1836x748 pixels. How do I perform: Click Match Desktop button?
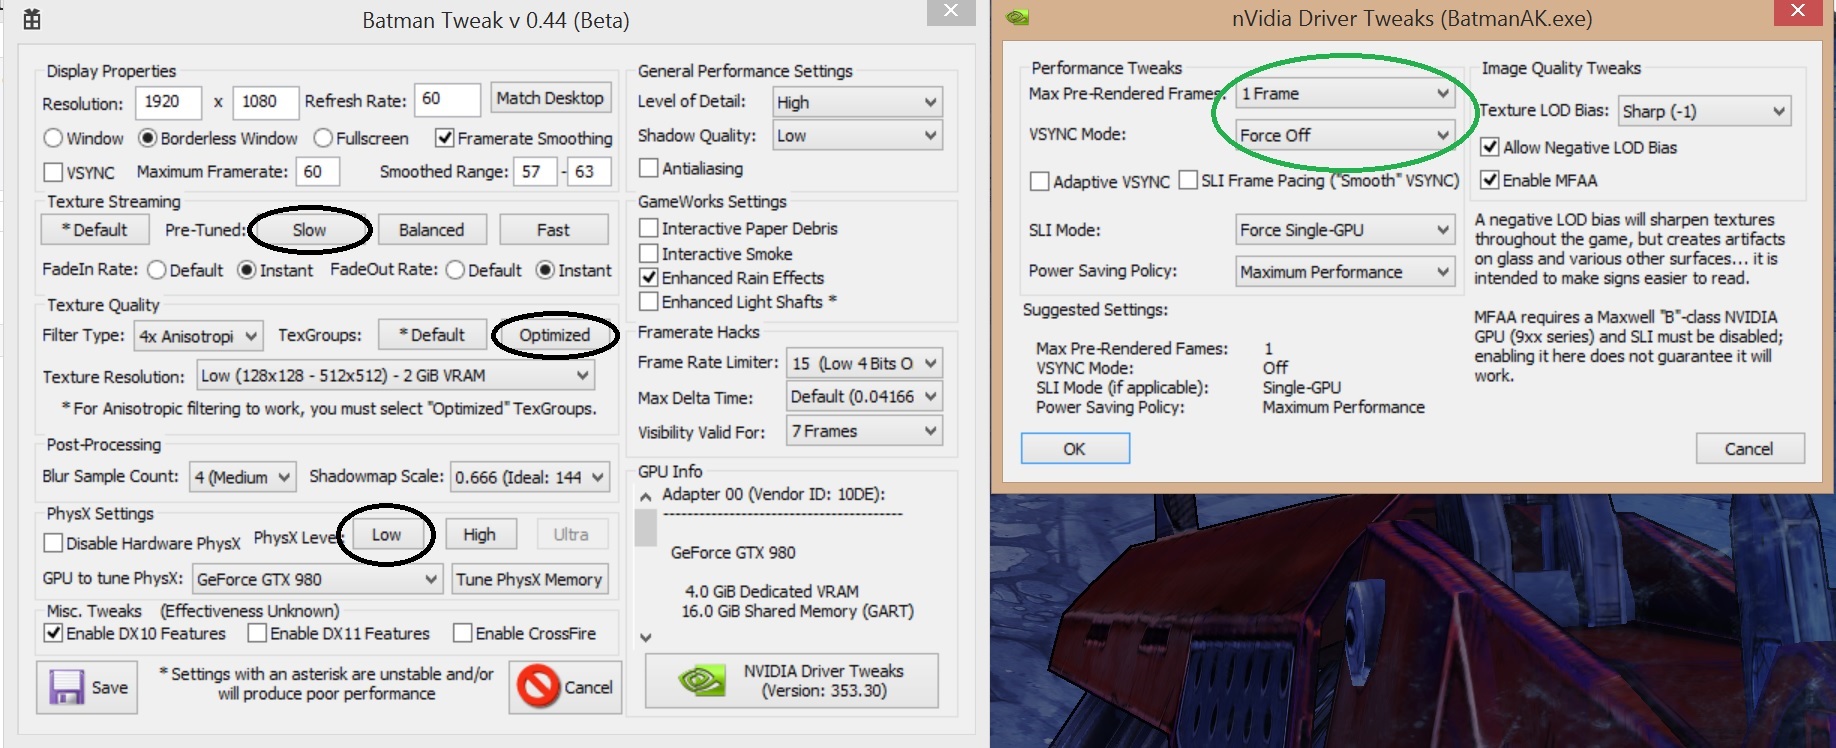click(550, 98)
